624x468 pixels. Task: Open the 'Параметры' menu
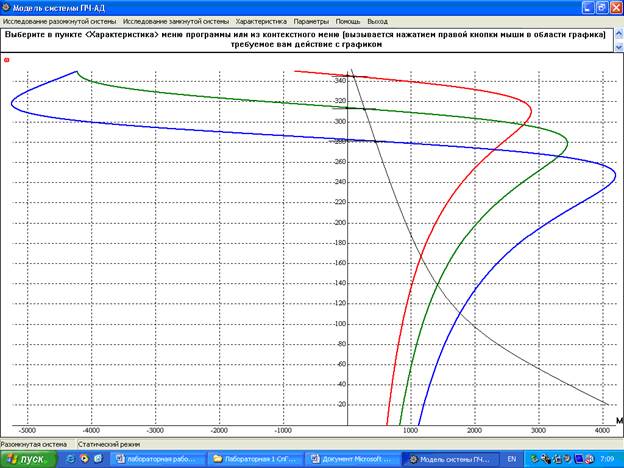[311, 21]
